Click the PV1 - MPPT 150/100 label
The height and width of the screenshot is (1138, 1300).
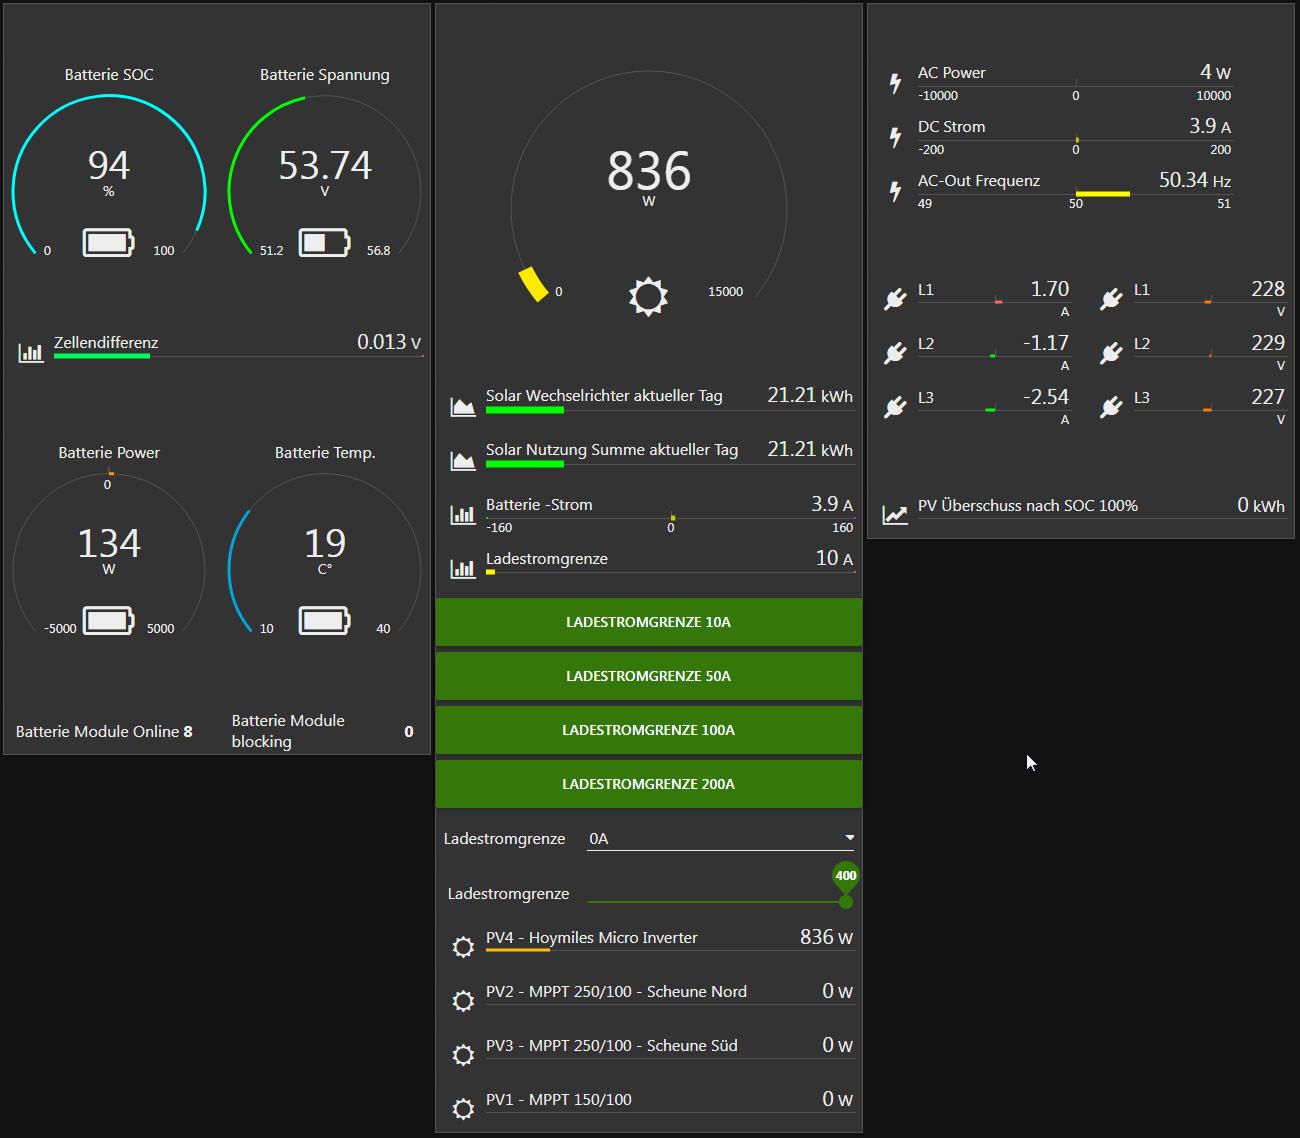click(559, 1099)
